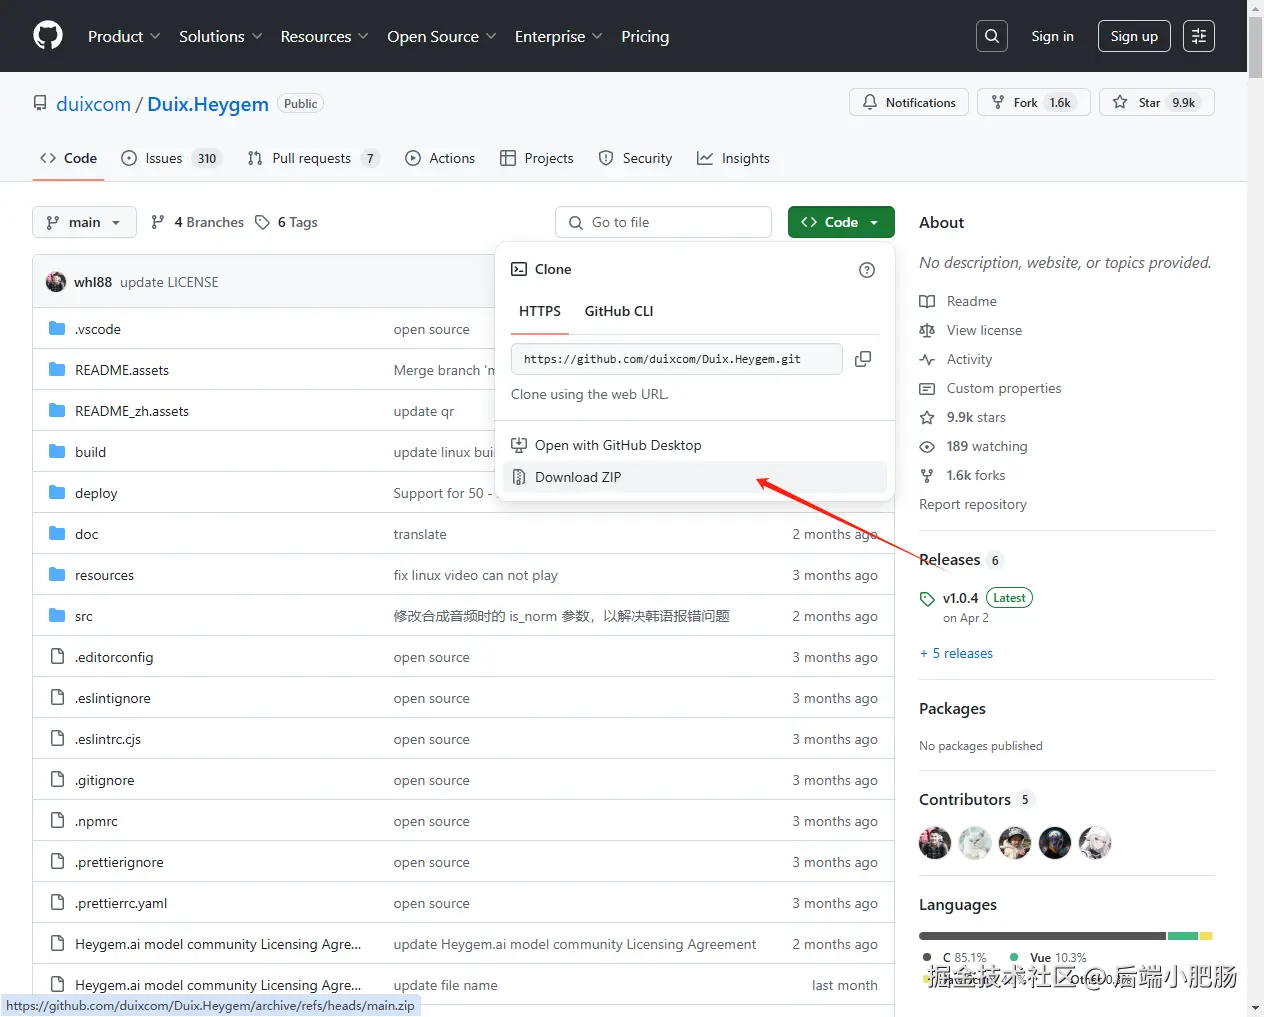This screenshot has width=1264, height=1017.
Task: Expand the Enterprise dropdown
Action: (x=558, y=36)
